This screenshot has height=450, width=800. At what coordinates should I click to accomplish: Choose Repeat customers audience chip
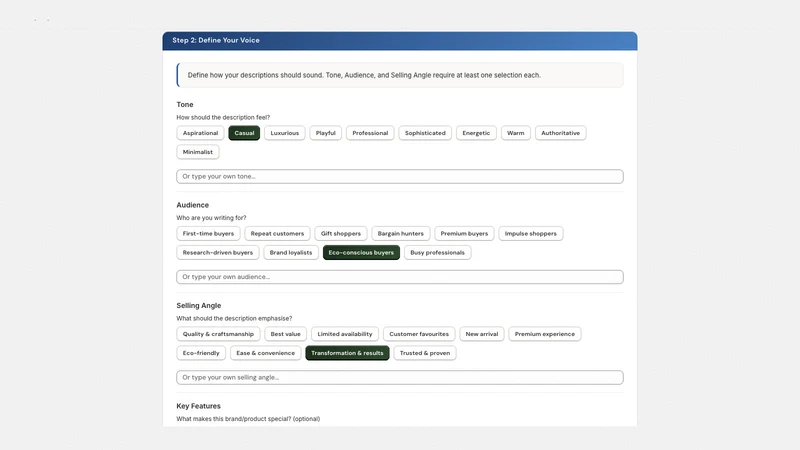[277, 233]
